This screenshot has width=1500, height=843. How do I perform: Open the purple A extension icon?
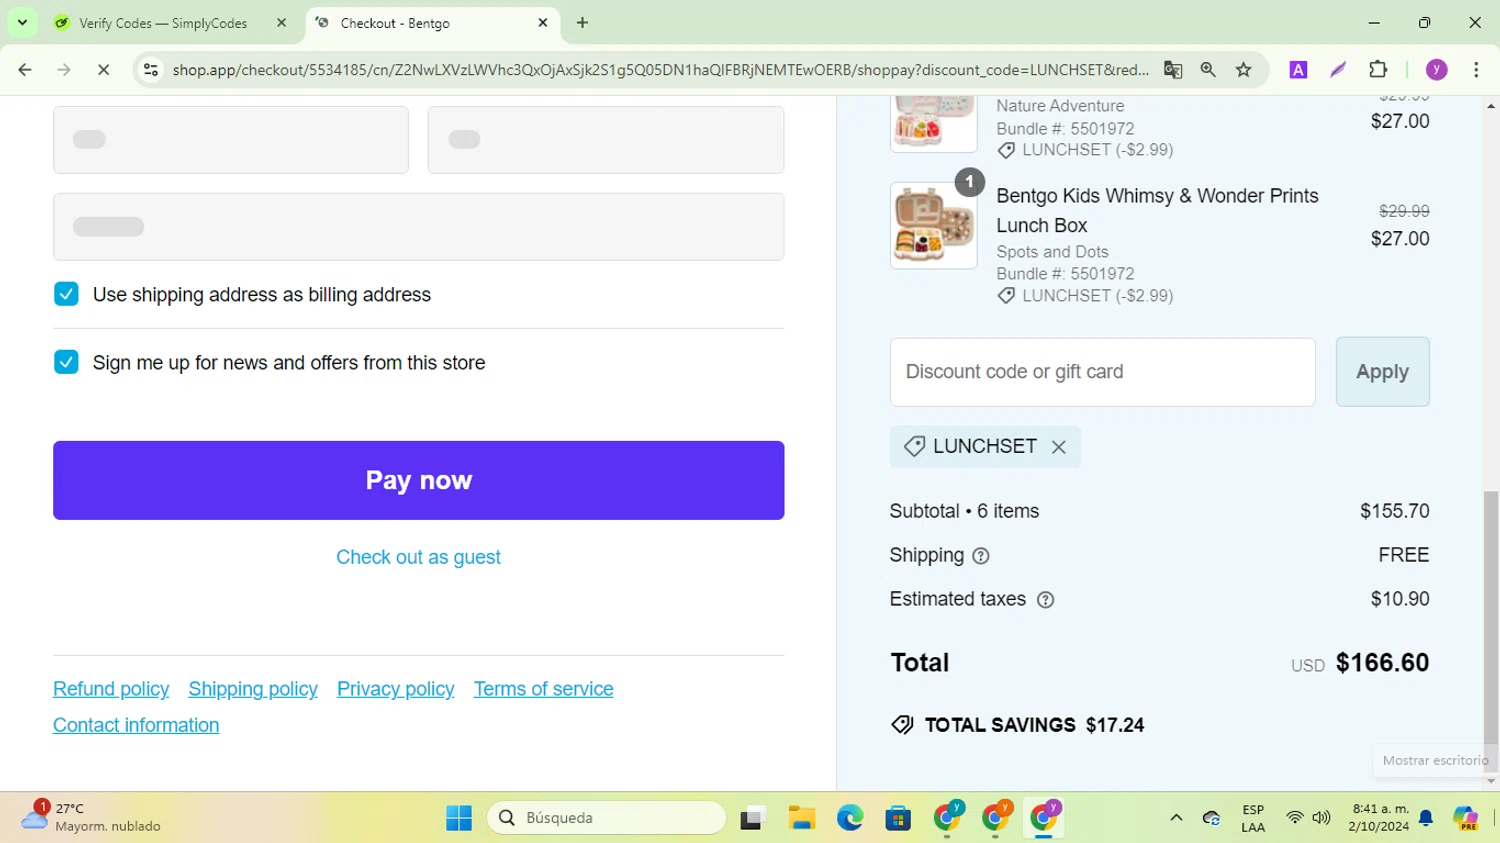(1298, 70)
